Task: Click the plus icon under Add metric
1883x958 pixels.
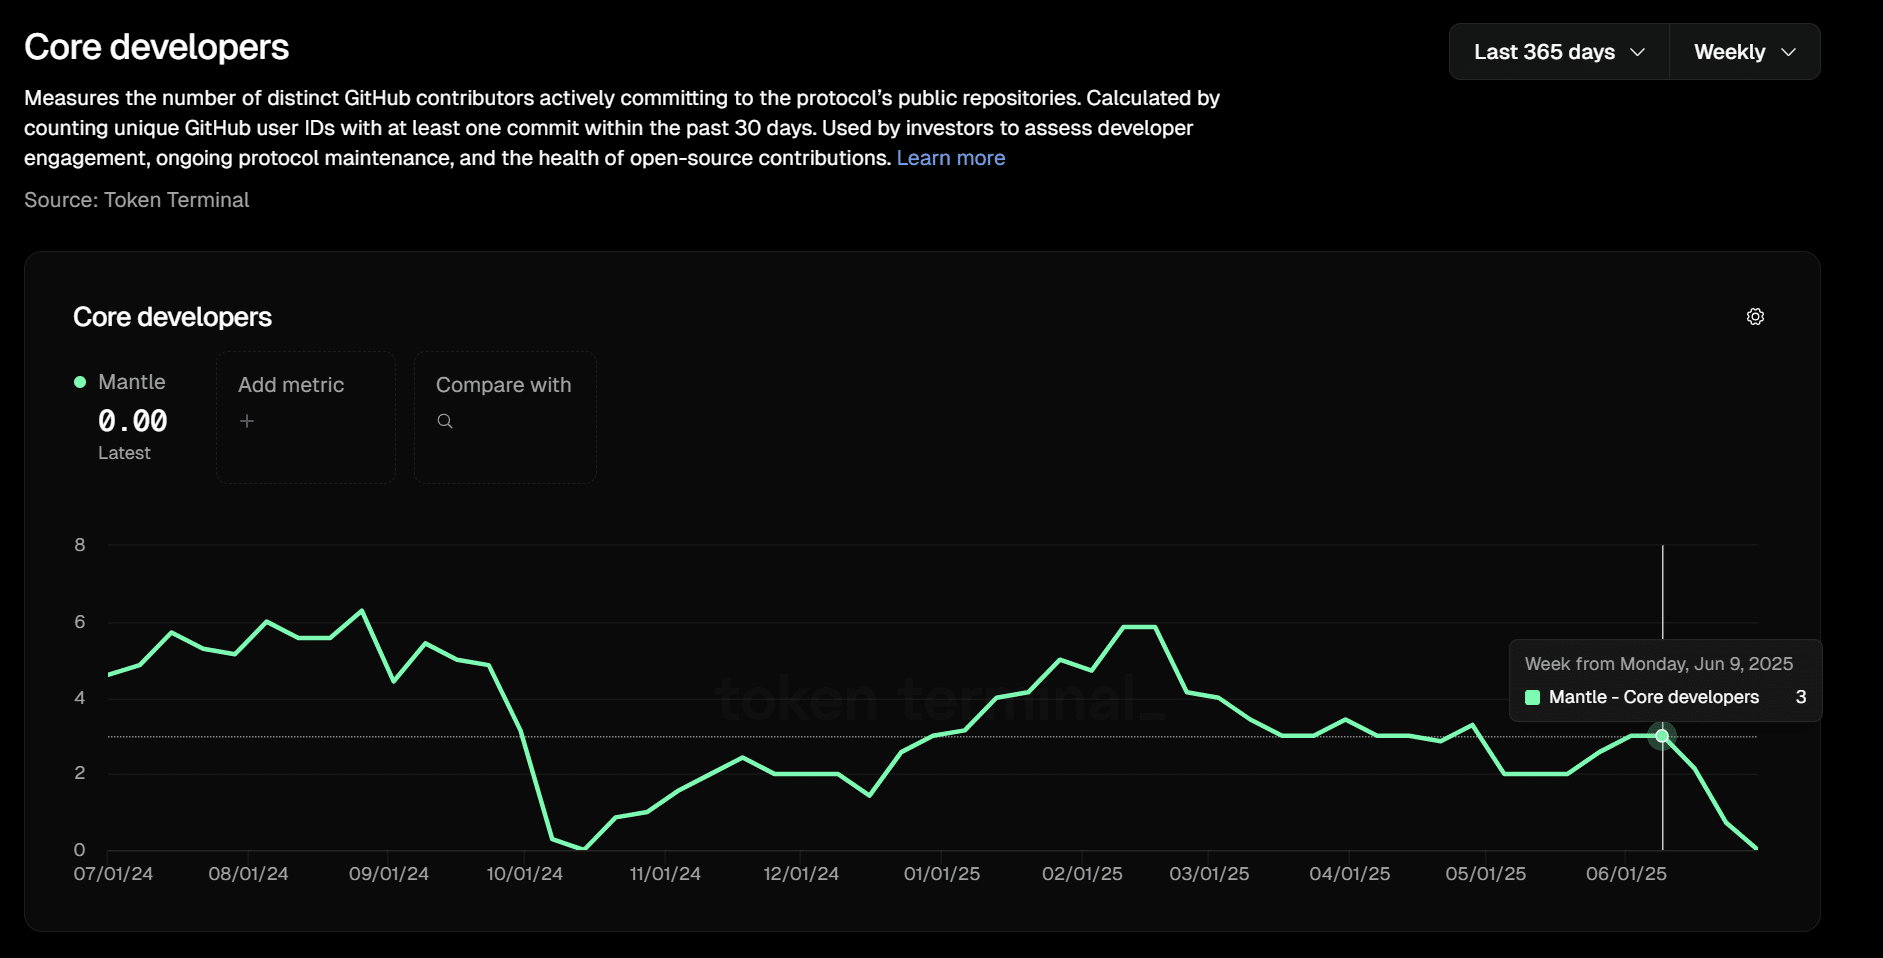Action: coord(247,421)
